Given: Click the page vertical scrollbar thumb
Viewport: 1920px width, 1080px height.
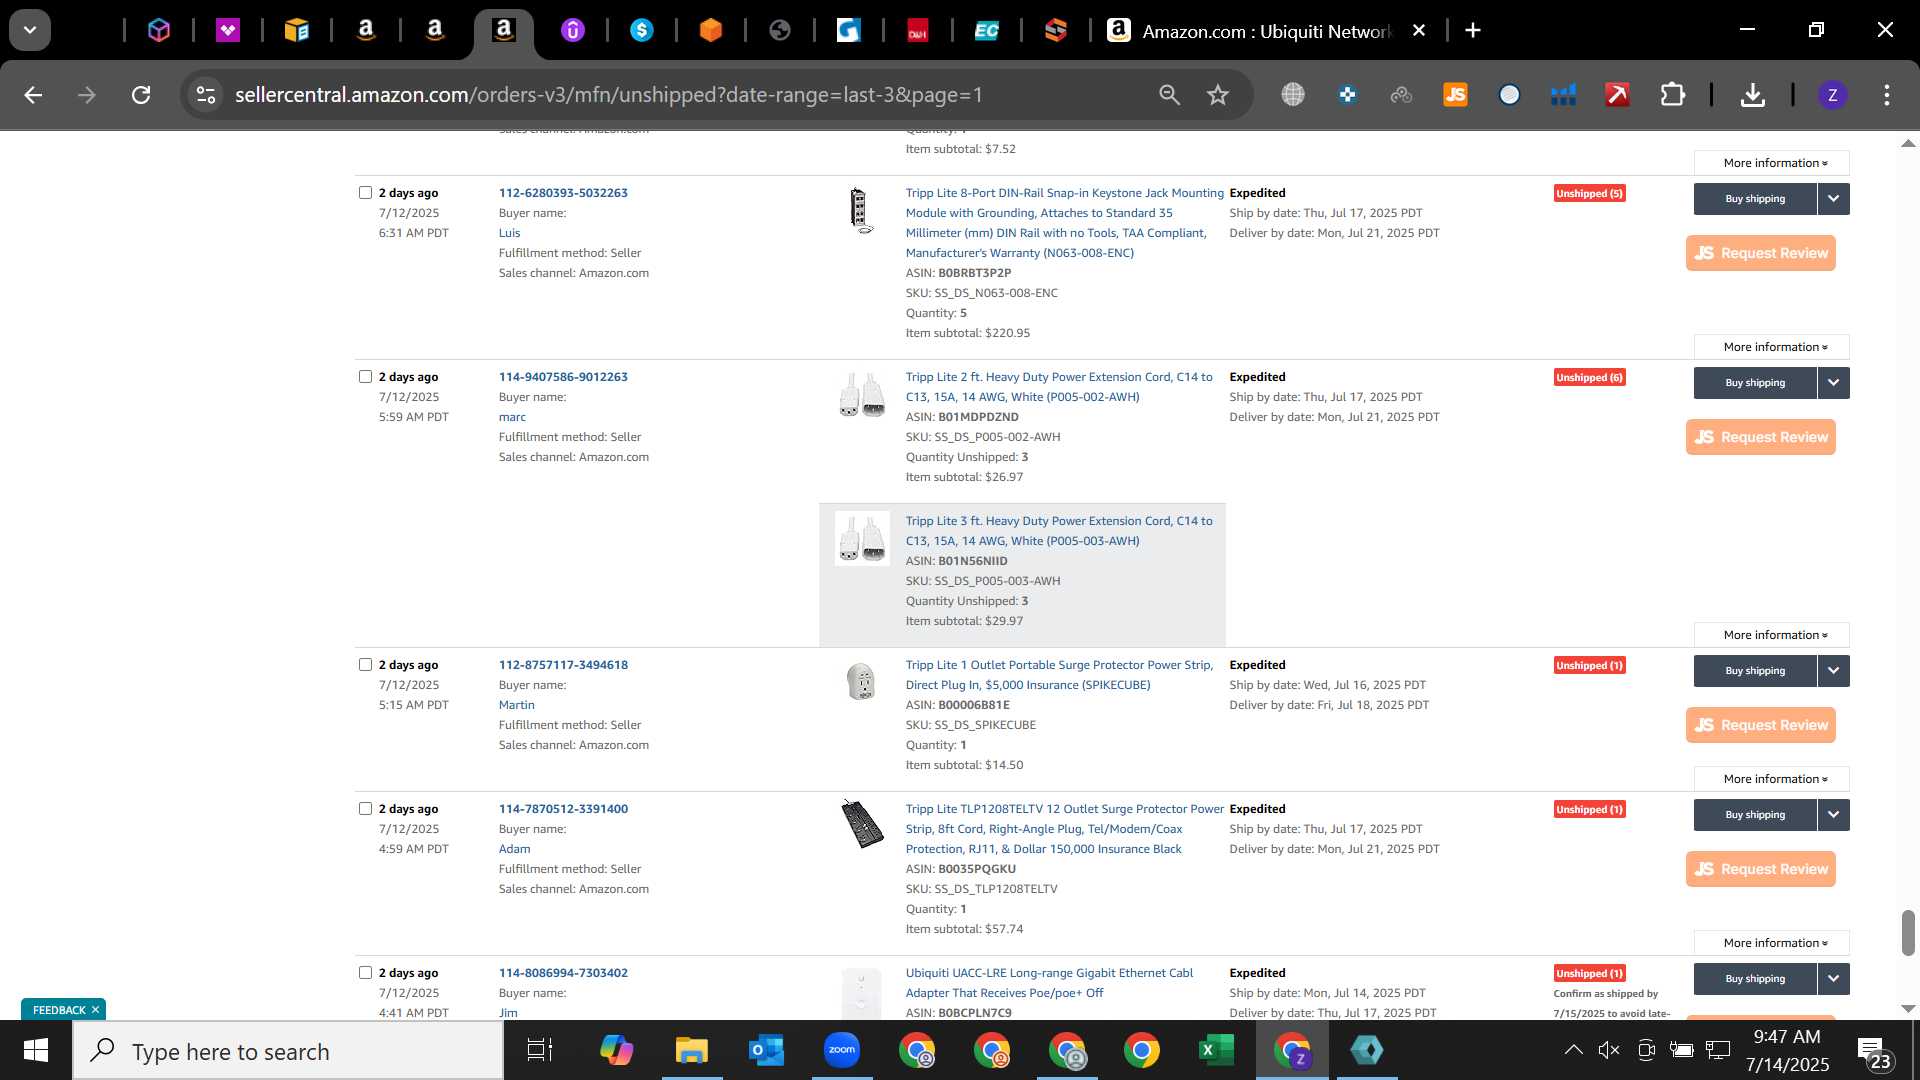Looking at the screenshot, I should 1908,932.
